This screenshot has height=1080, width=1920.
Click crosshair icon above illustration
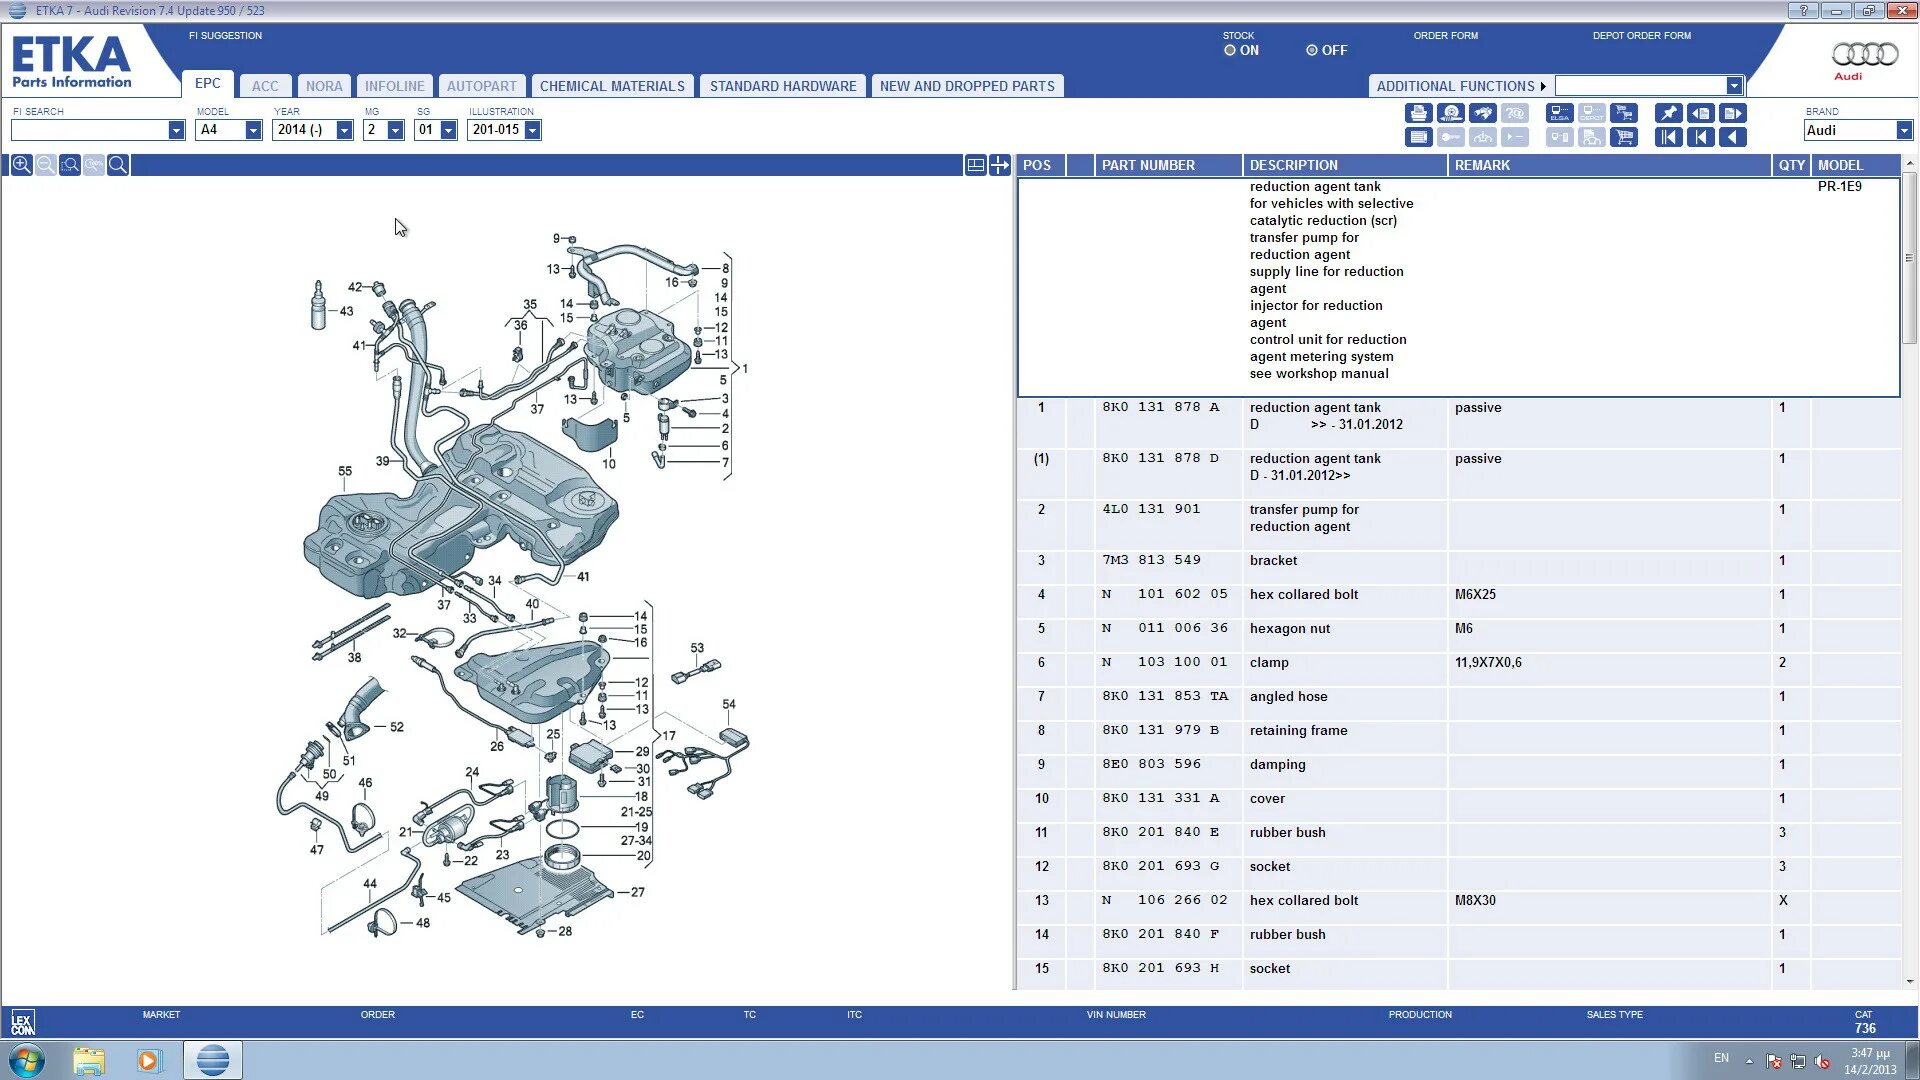[999, 165]
